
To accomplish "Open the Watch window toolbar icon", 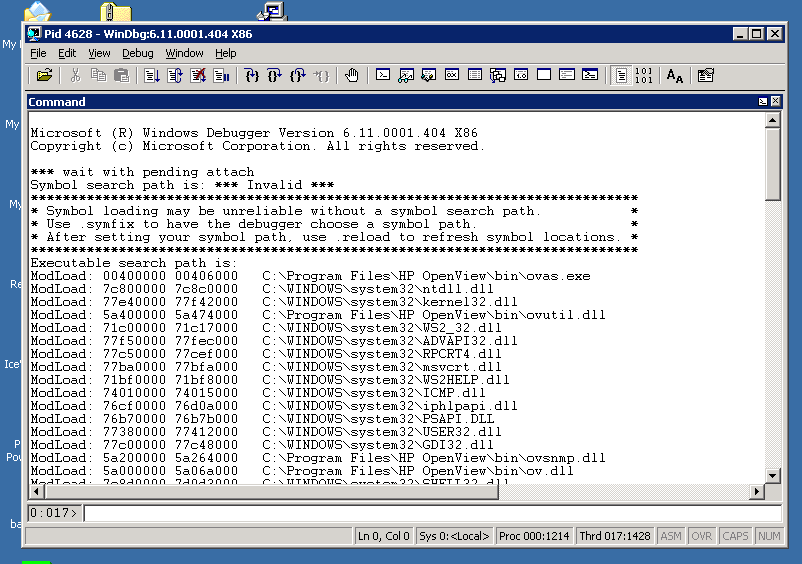I will coord(406,75).
